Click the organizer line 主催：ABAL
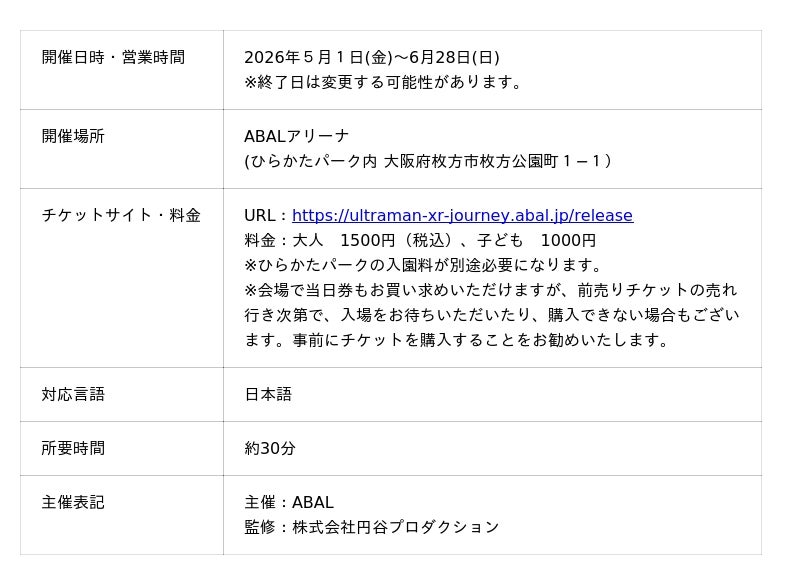Image resolution: width=800 pixels, height=585 pixels. coord(289,503)
